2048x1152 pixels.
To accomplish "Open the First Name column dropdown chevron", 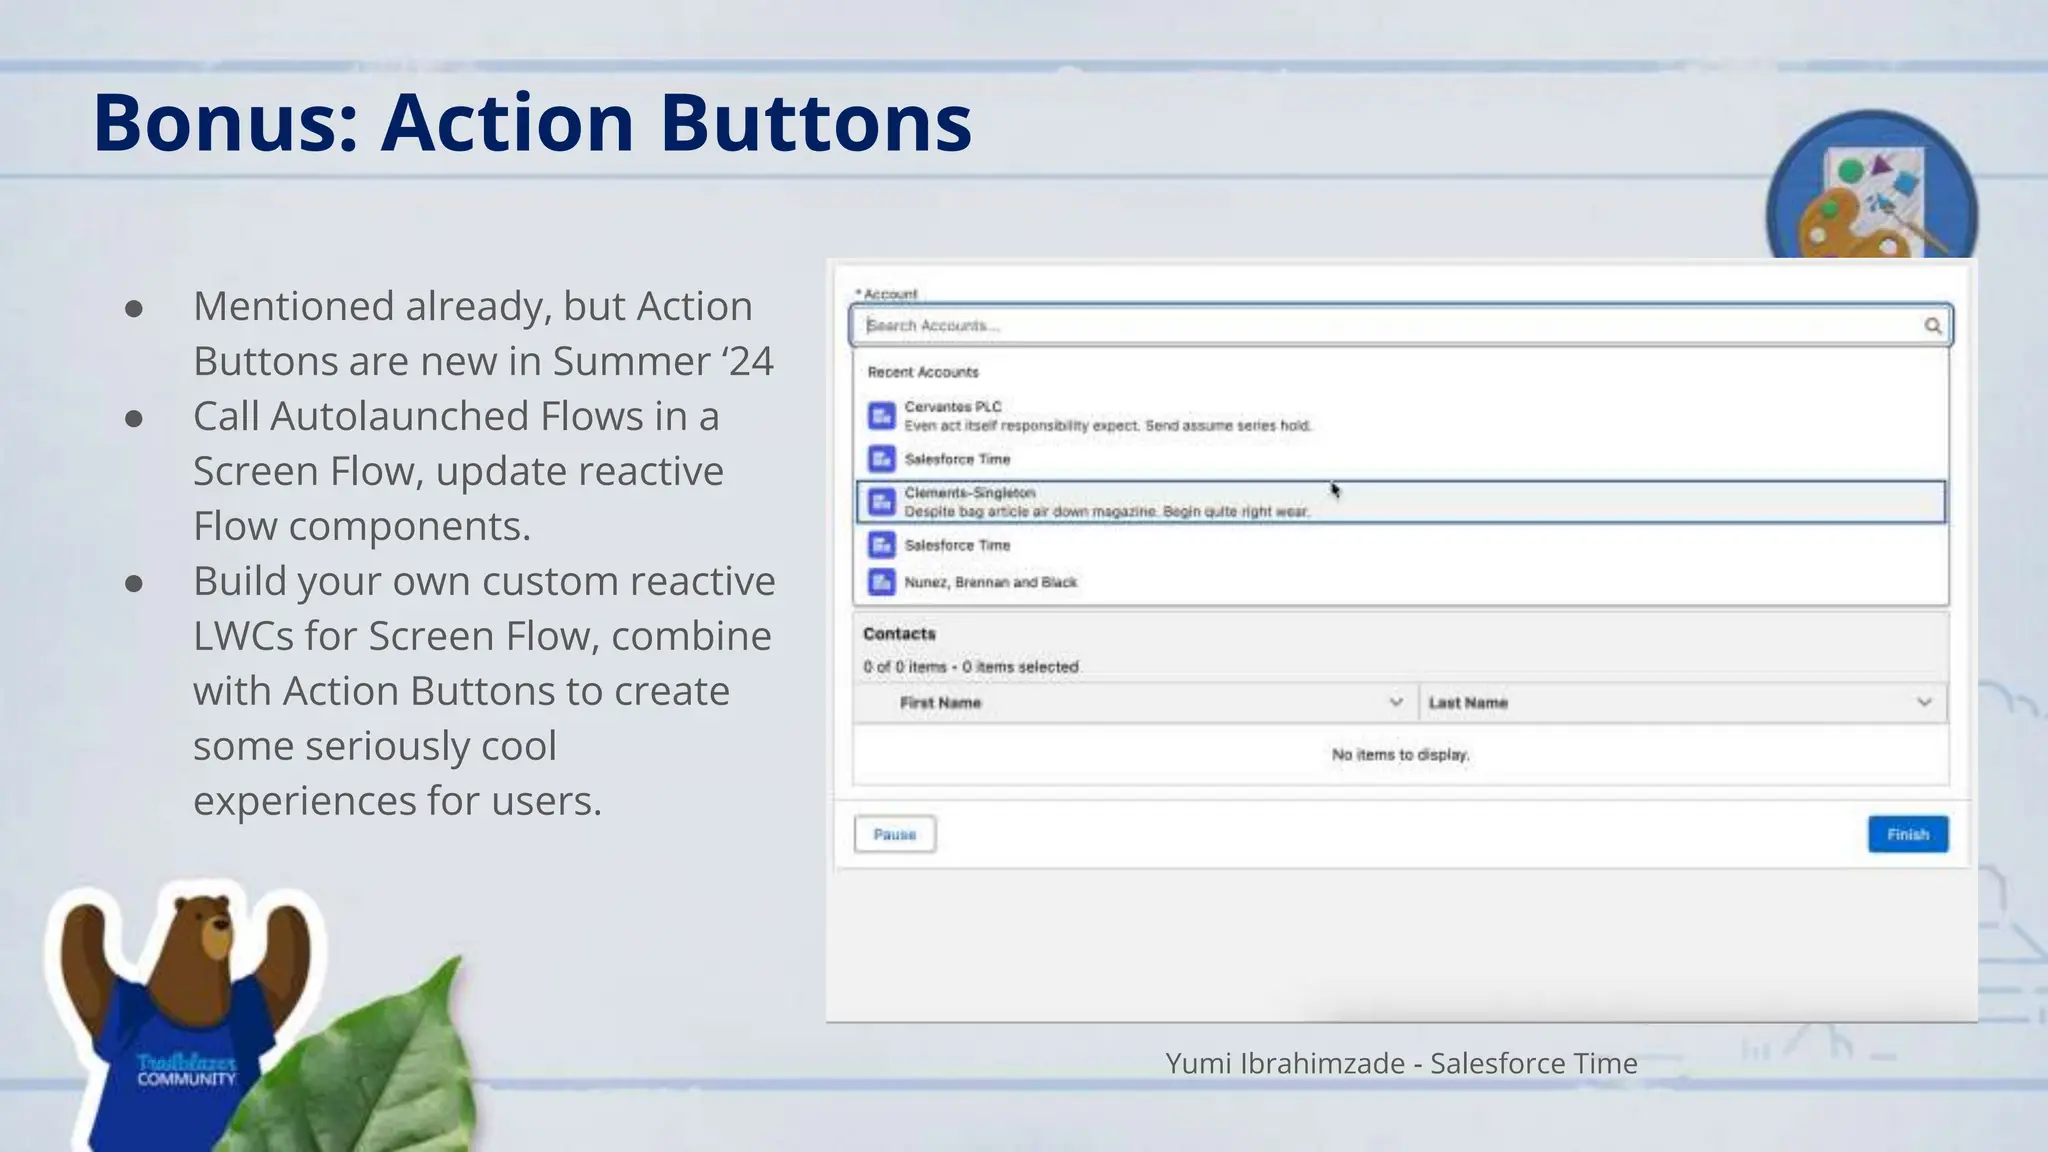I will (1396, 703).
